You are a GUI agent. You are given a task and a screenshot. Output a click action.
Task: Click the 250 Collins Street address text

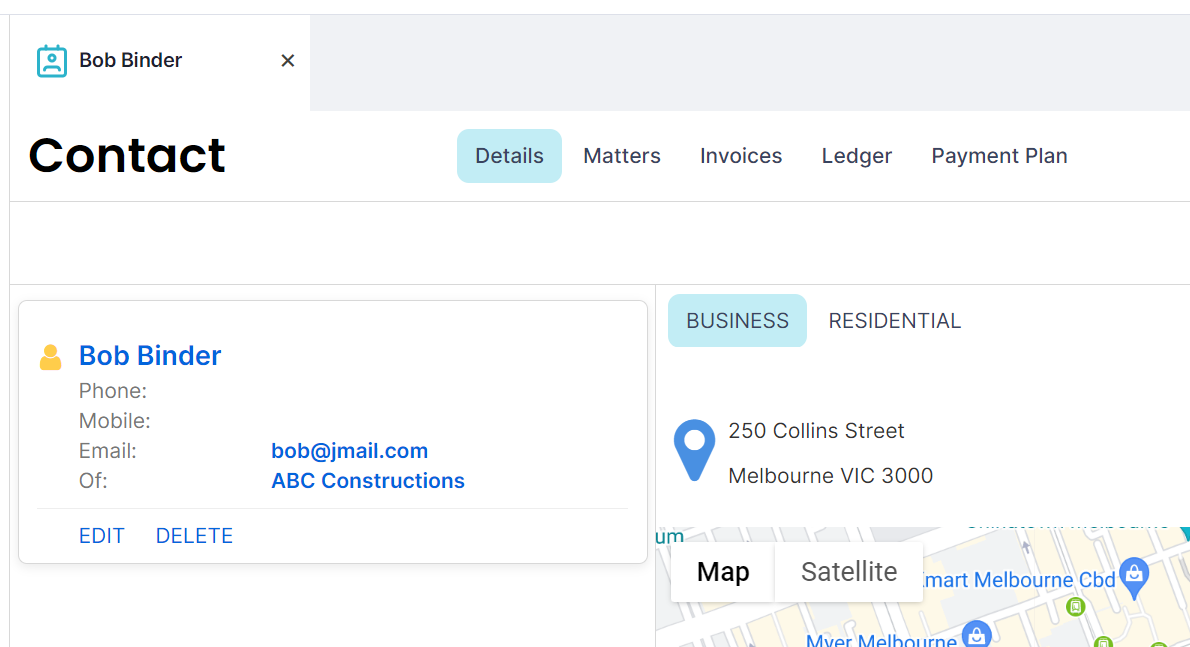(816, 431)
